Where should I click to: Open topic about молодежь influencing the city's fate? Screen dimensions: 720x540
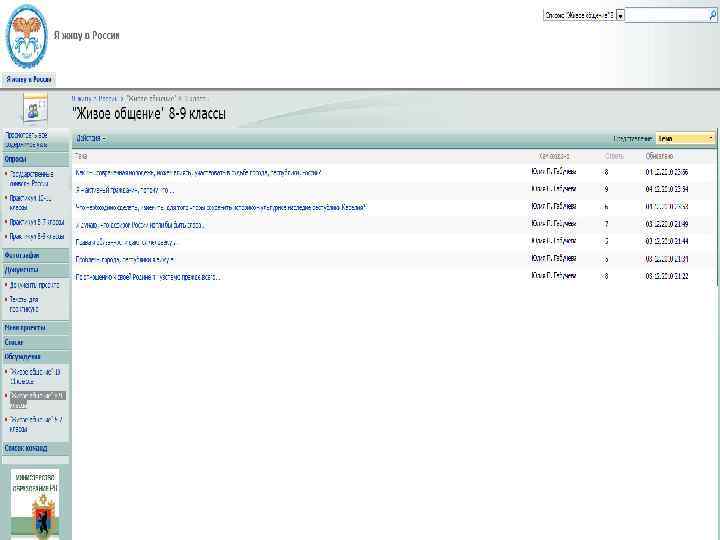[x=198, y=173]
